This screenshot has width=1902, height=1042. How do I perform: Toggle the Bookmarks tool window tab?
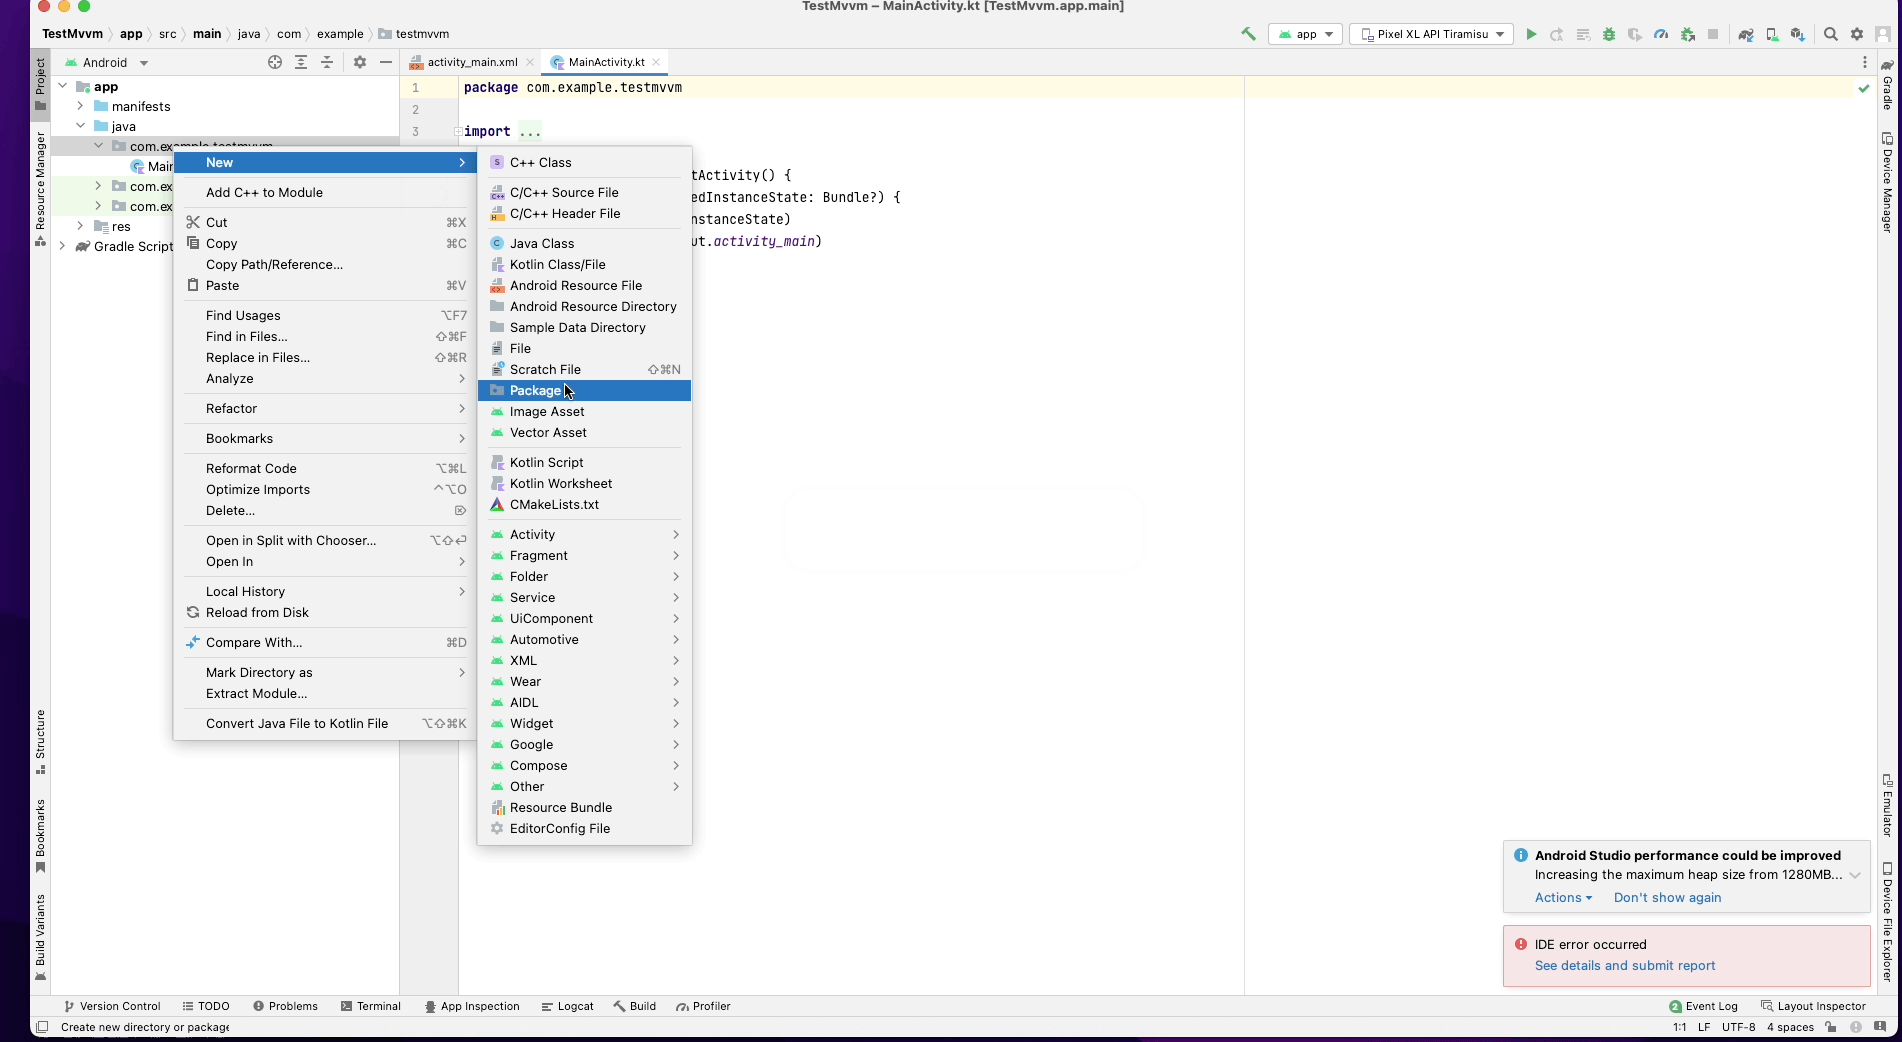click(x=40, y=835)
